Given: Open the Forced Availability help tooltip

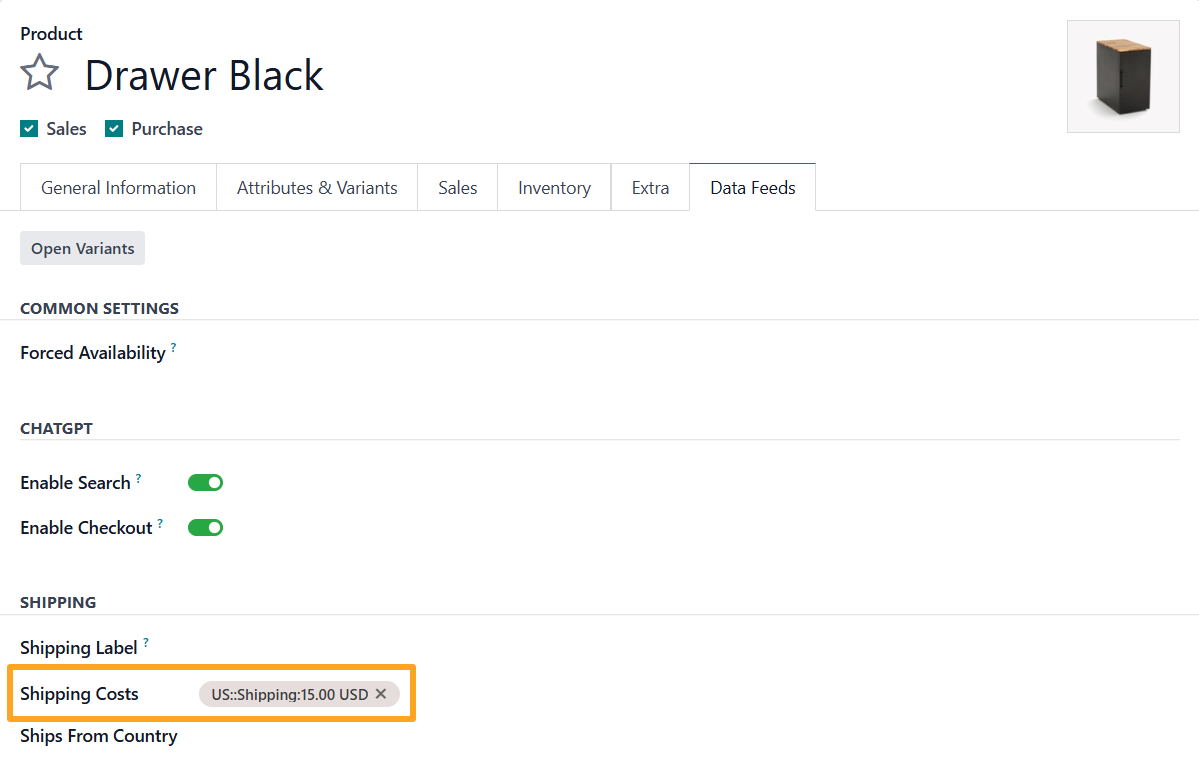Looking at the screenshot, I should [x=174, y=345].
